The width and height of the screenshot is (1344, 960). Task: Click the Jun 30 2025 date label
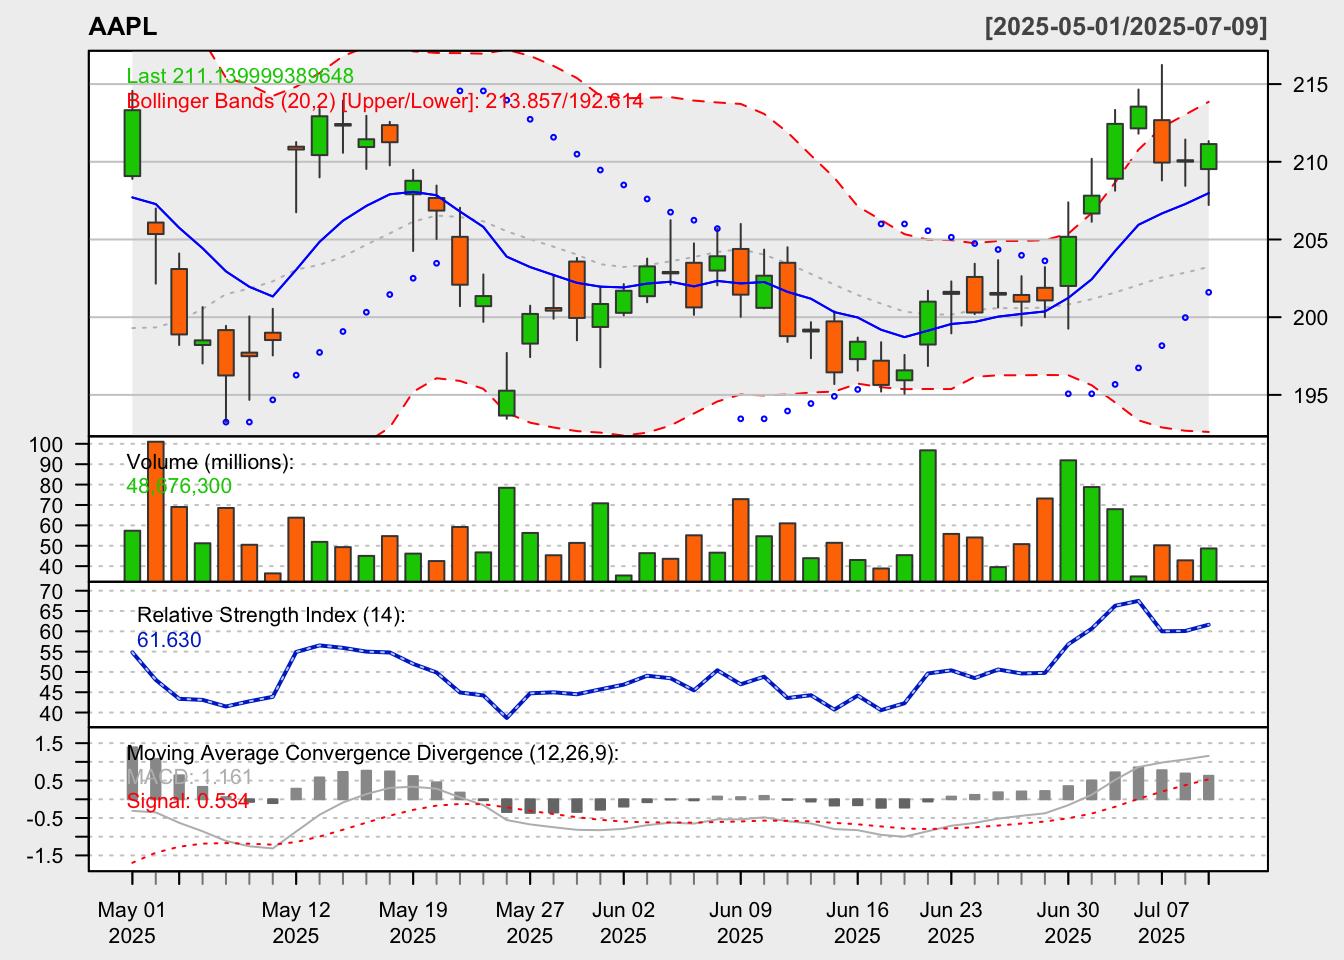coord(1068,923)
